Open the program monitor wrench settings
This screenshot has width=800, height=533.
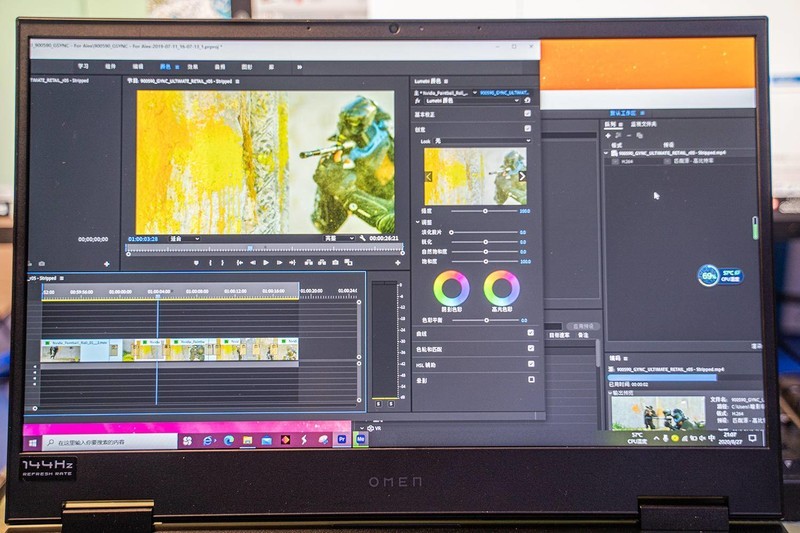point(362,238)
